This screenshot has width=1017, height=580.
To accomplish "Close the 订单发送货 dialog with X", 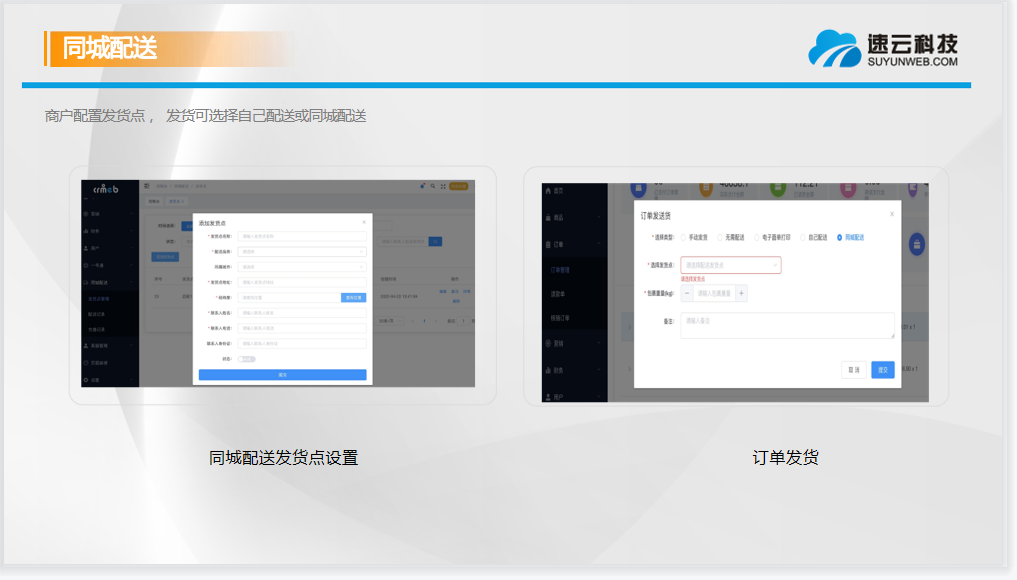I will click(891, 214).
